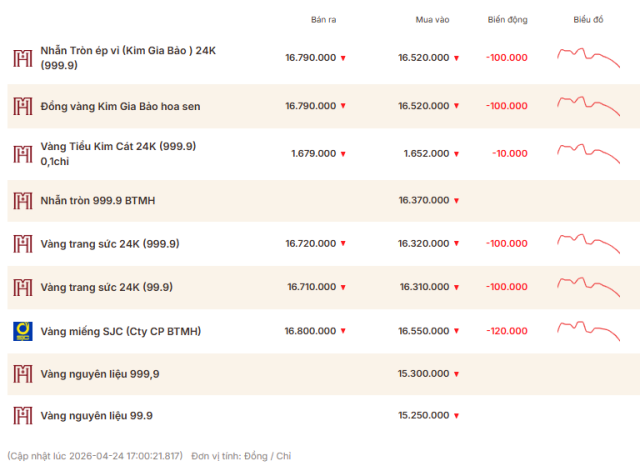This screenshot has width=640, height=466.
Task: Click the 15.300.000 buy price
Action: click(423, 374)
